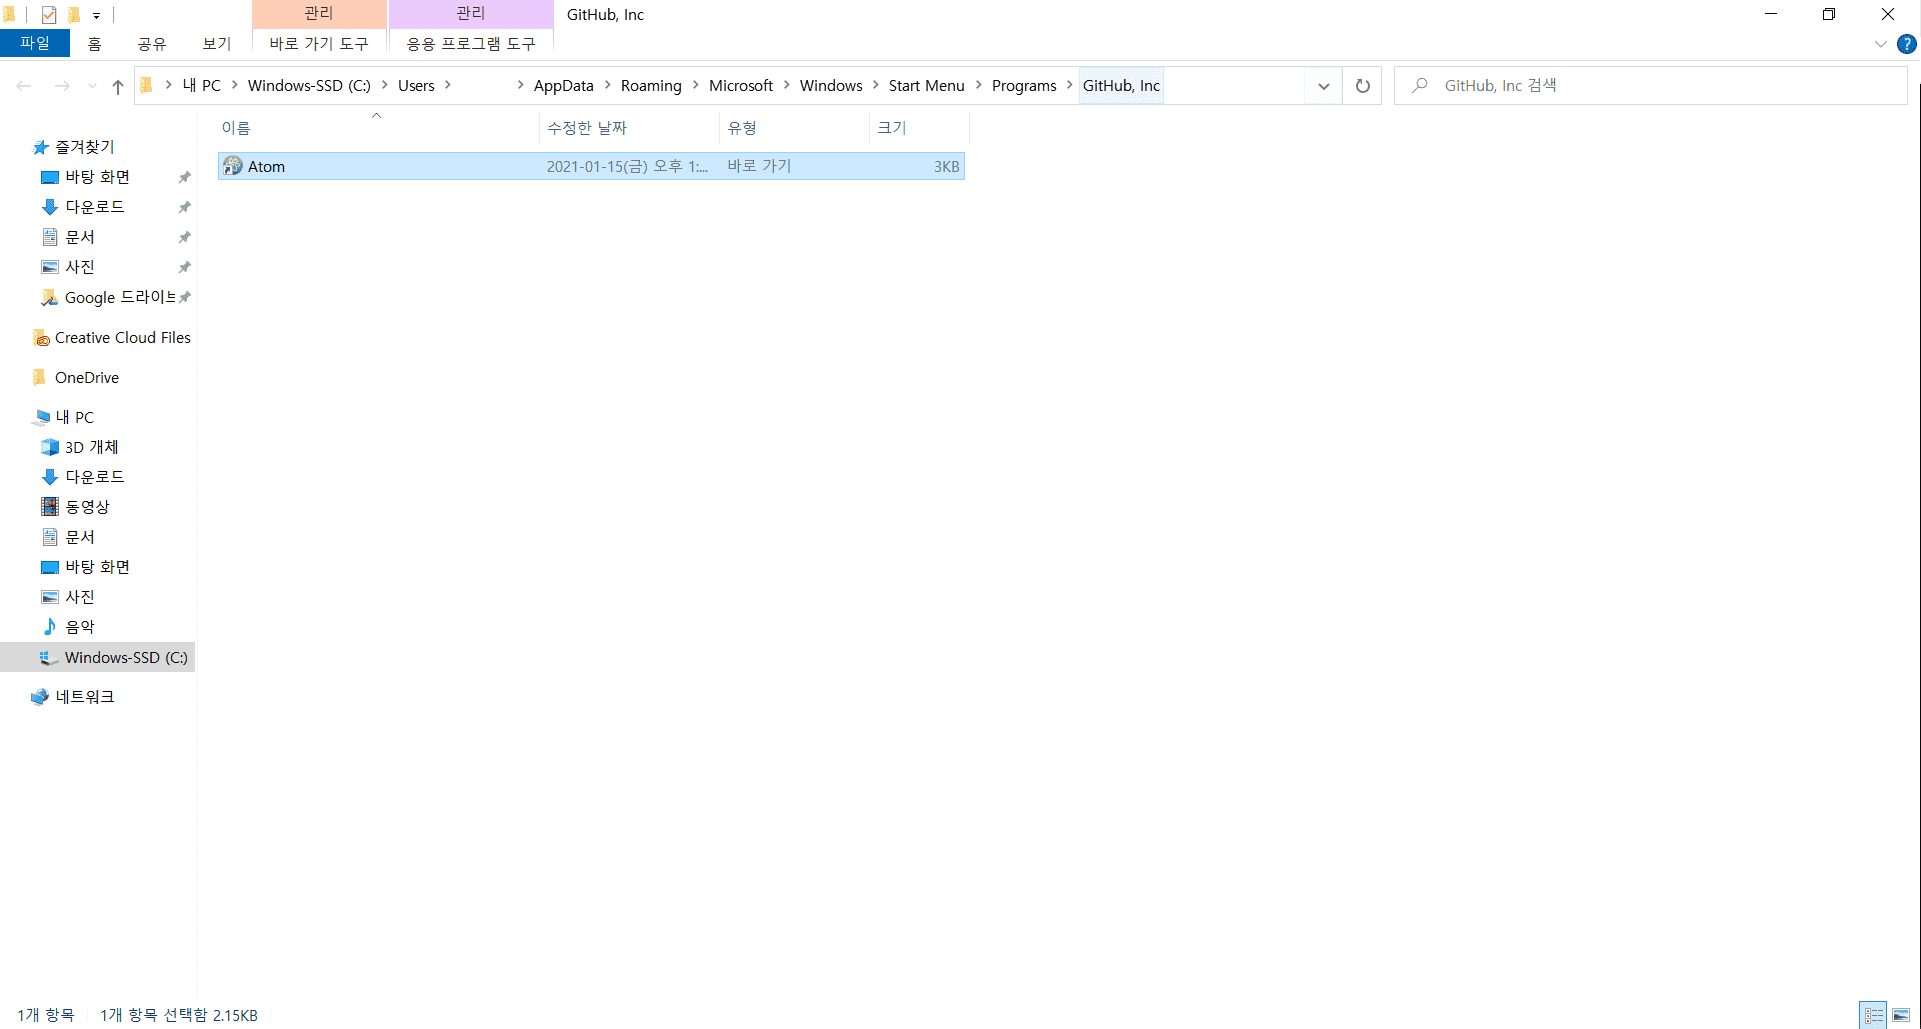Select 사진 under 내 PC
The image size is (1921, 1029).
pyautogui.click(x=80, y=597)
